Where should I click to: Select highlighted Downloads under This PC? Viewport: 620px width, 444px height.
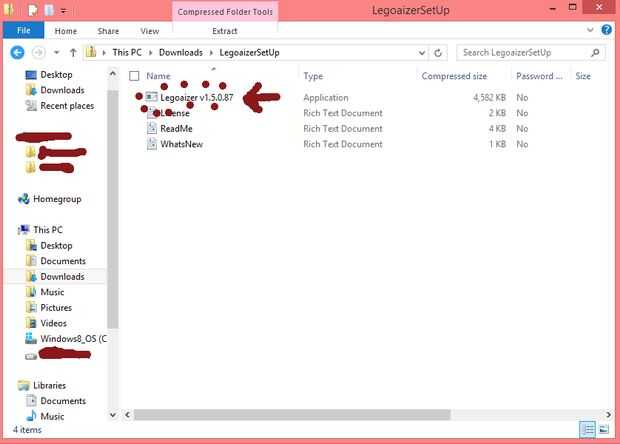pyautogui.click(x=62, y=276)
